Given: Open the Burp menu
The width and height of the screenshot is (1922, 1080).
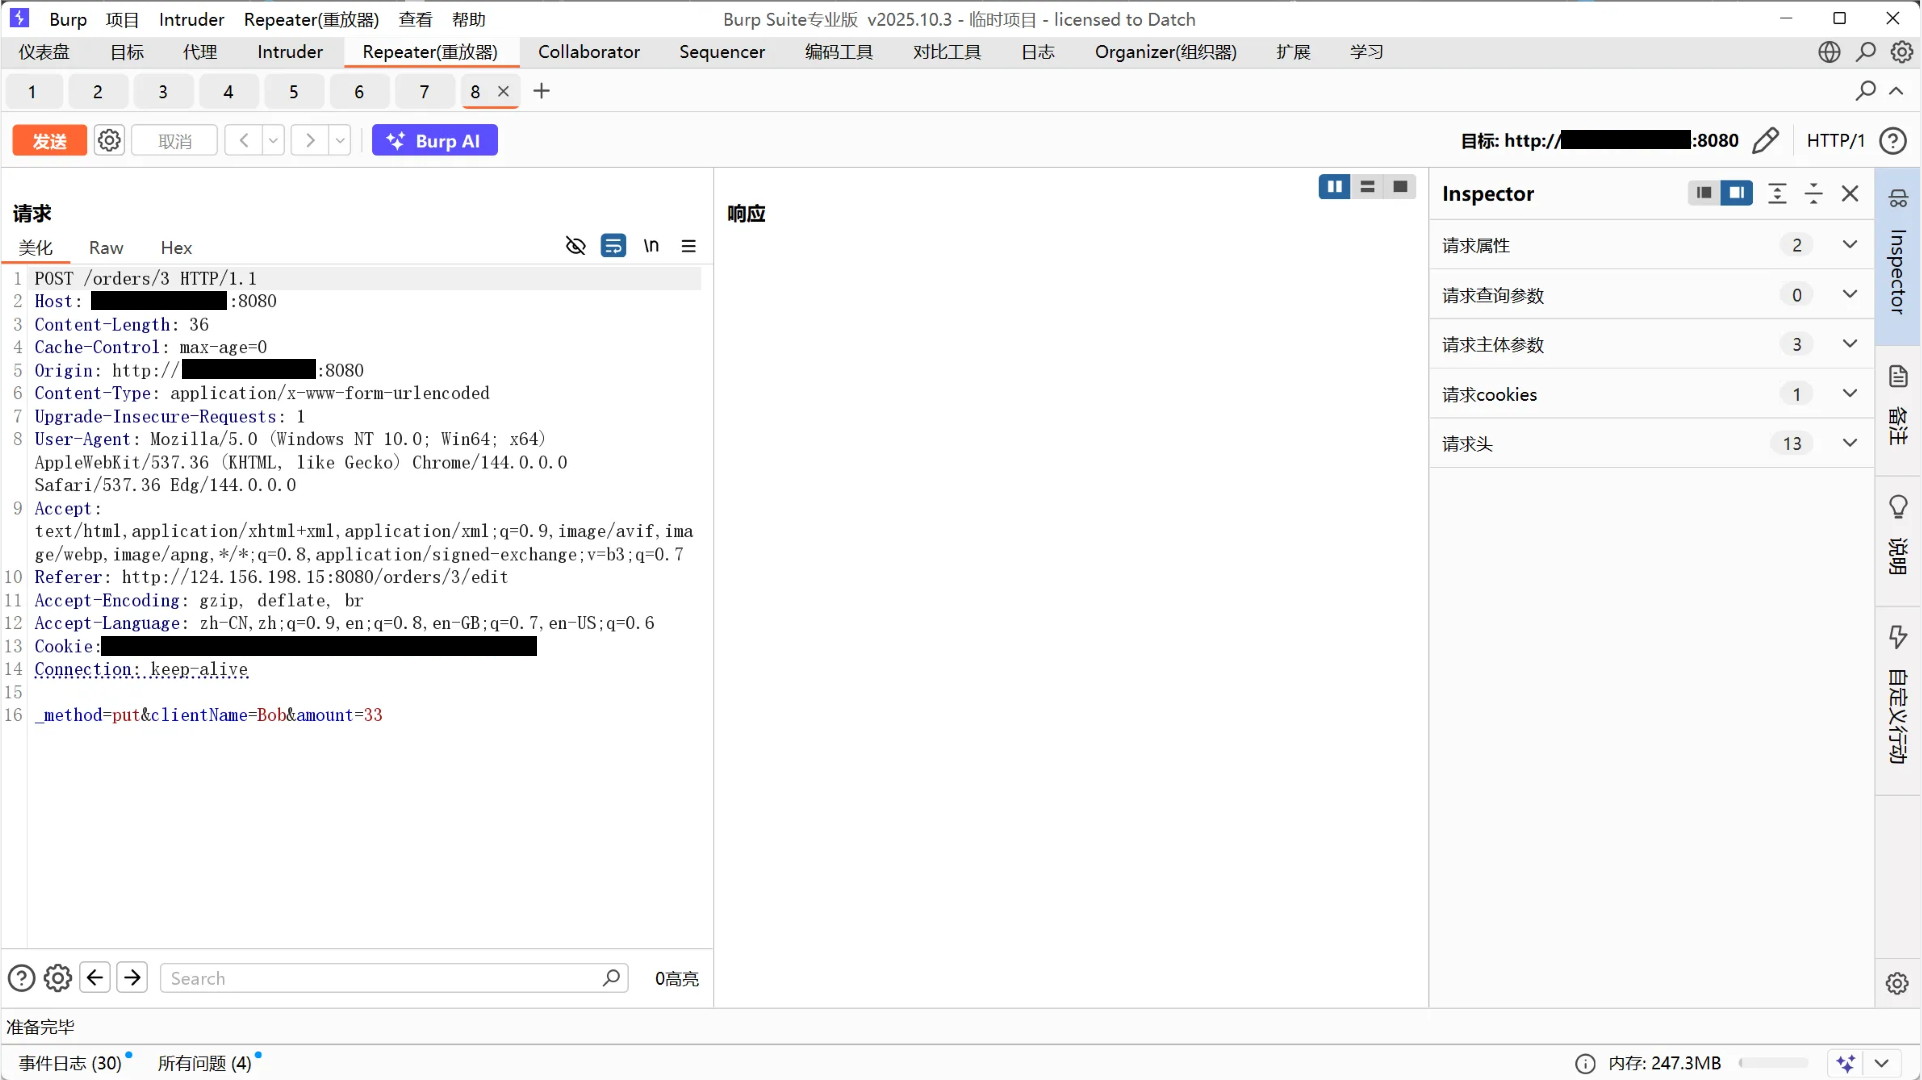Looking at the screenshot, I should coord(68,19).
